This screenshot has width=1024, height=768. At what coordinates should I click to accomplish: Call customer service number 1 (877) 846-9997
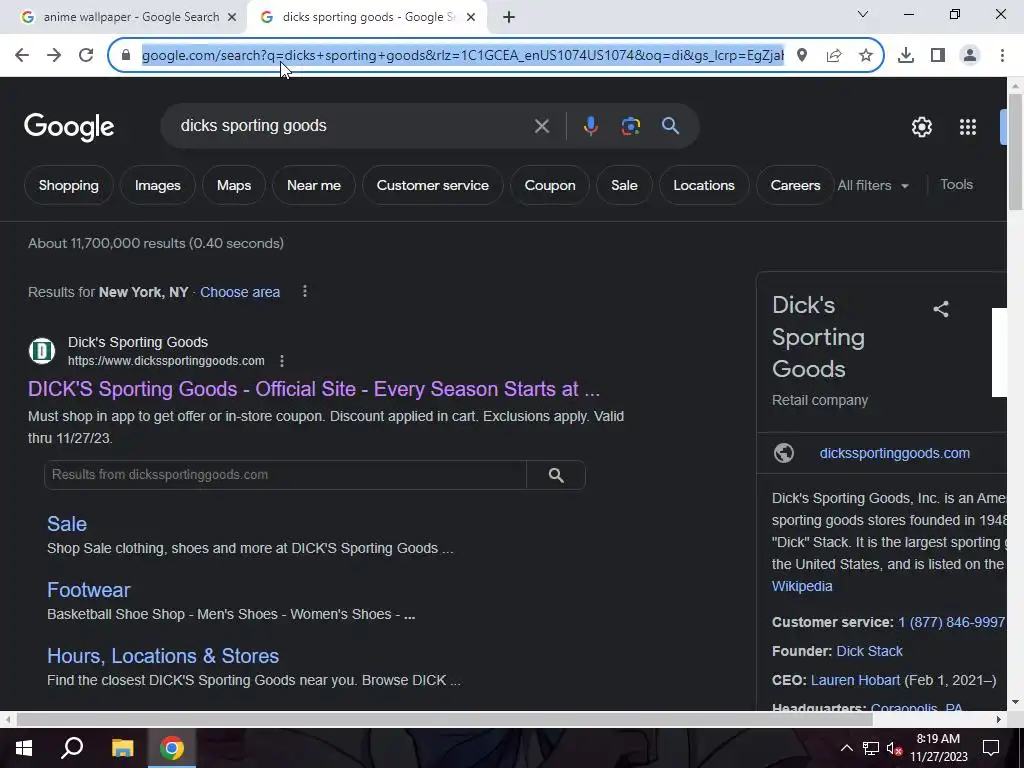tap(952, 622)
